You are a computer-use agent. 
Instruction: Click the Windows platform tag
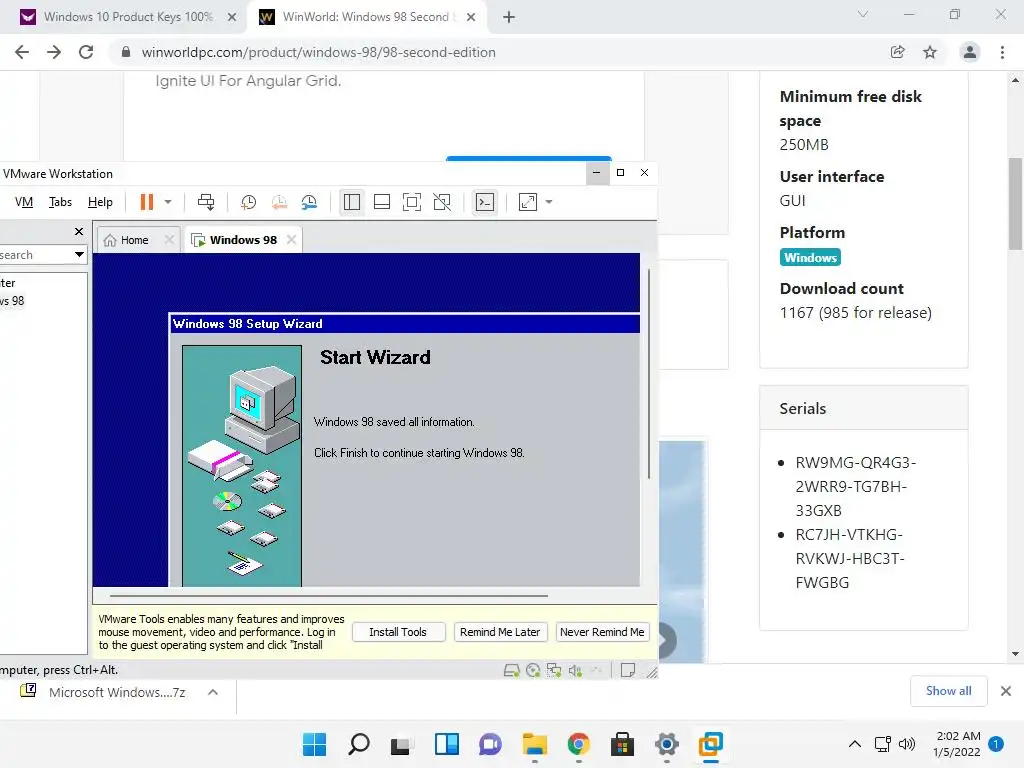(810, 257)
